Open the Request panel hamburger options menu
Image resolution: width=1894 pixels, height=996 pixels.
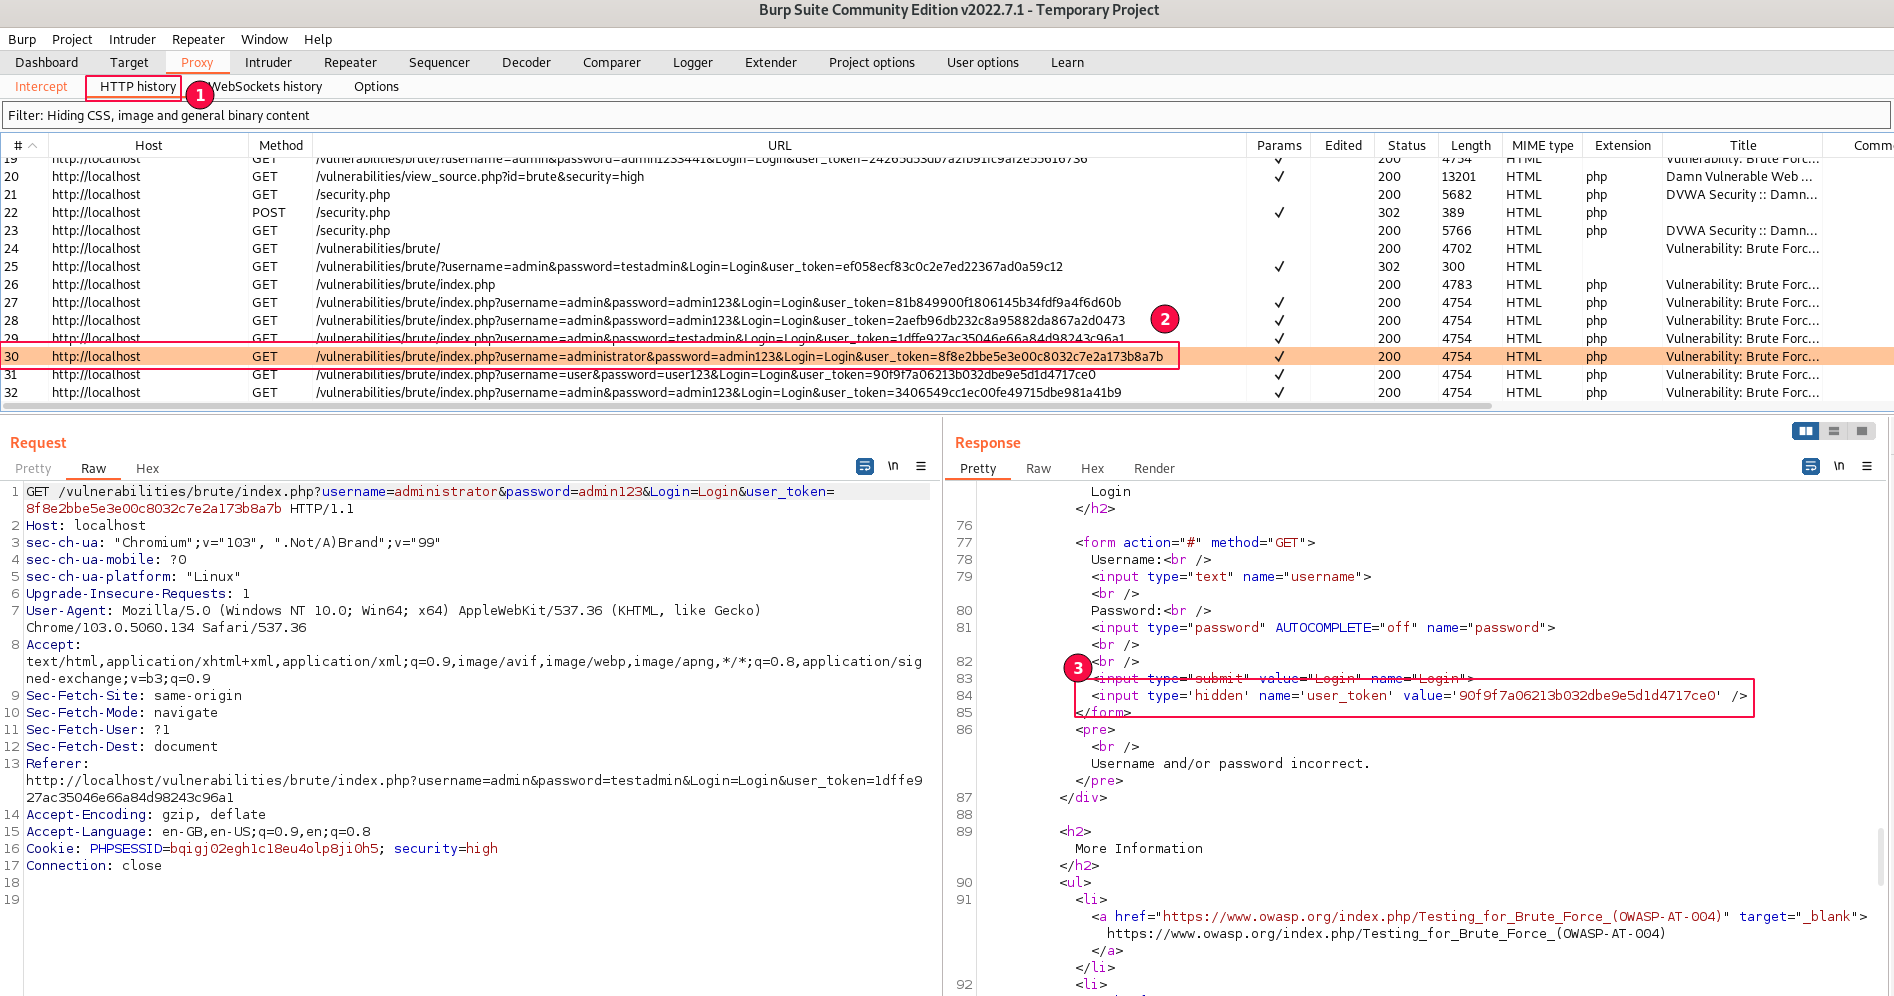pos(921,467)
